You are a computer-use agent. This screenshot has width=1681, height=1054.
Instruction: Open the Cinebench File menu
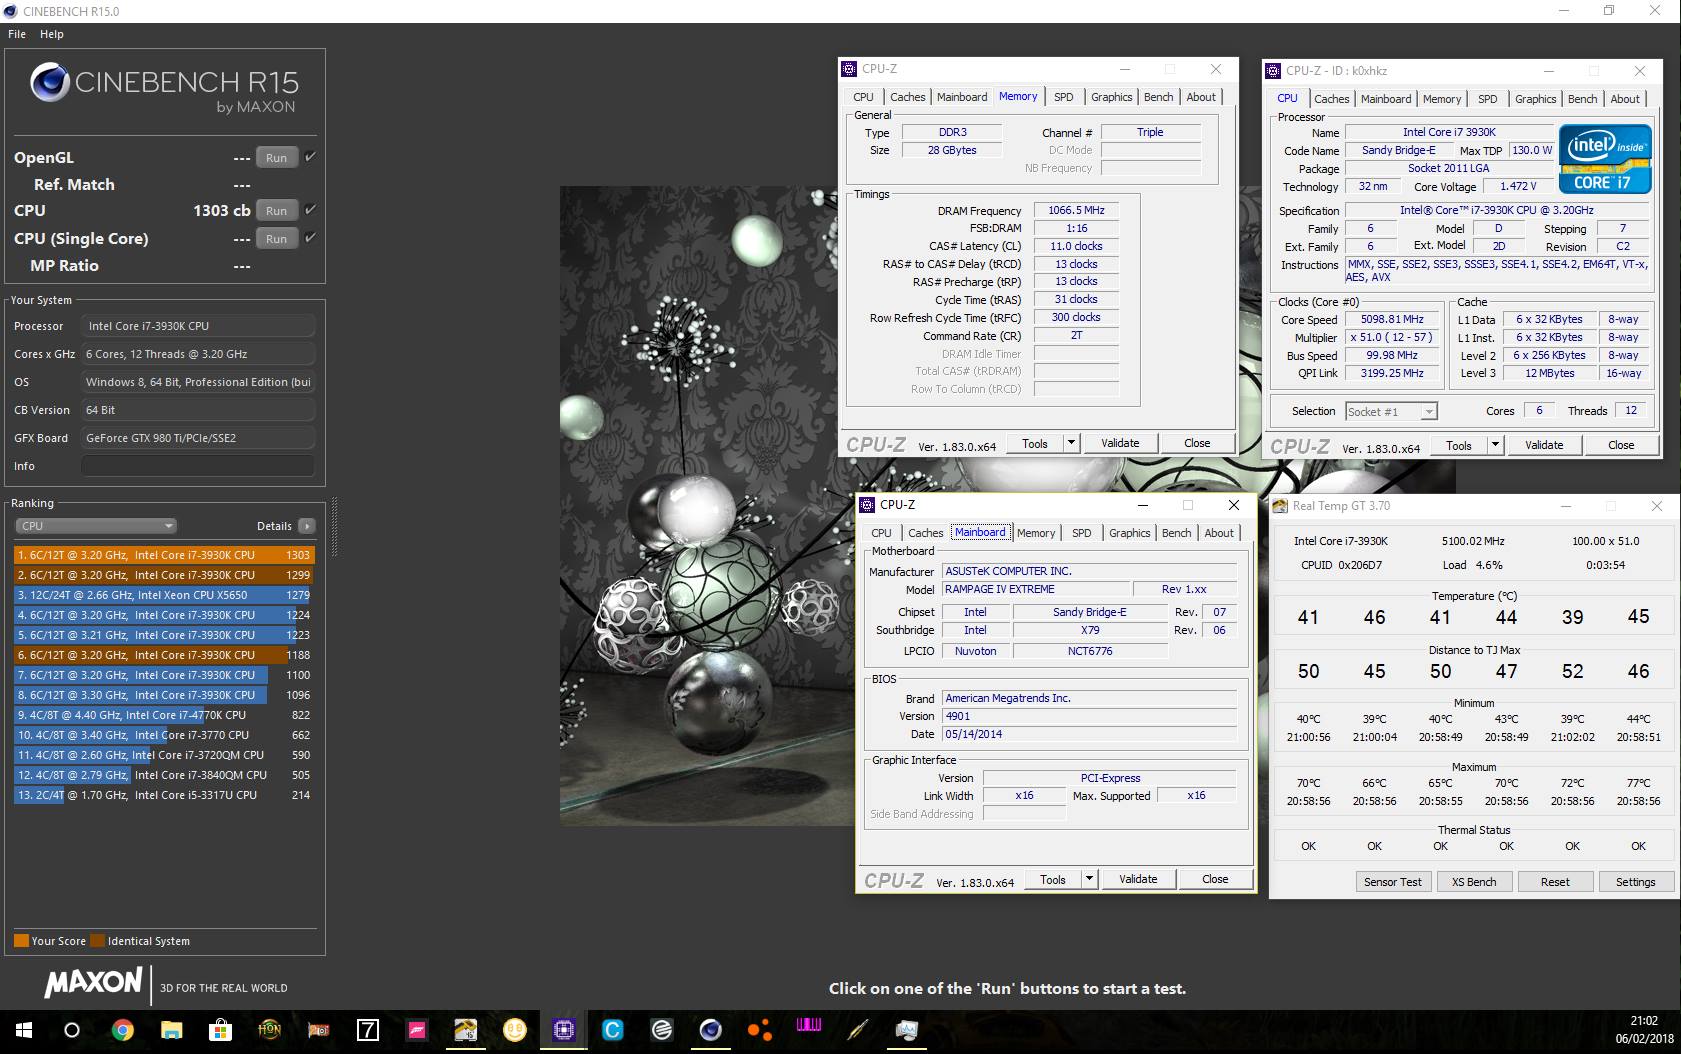point(17,34)
